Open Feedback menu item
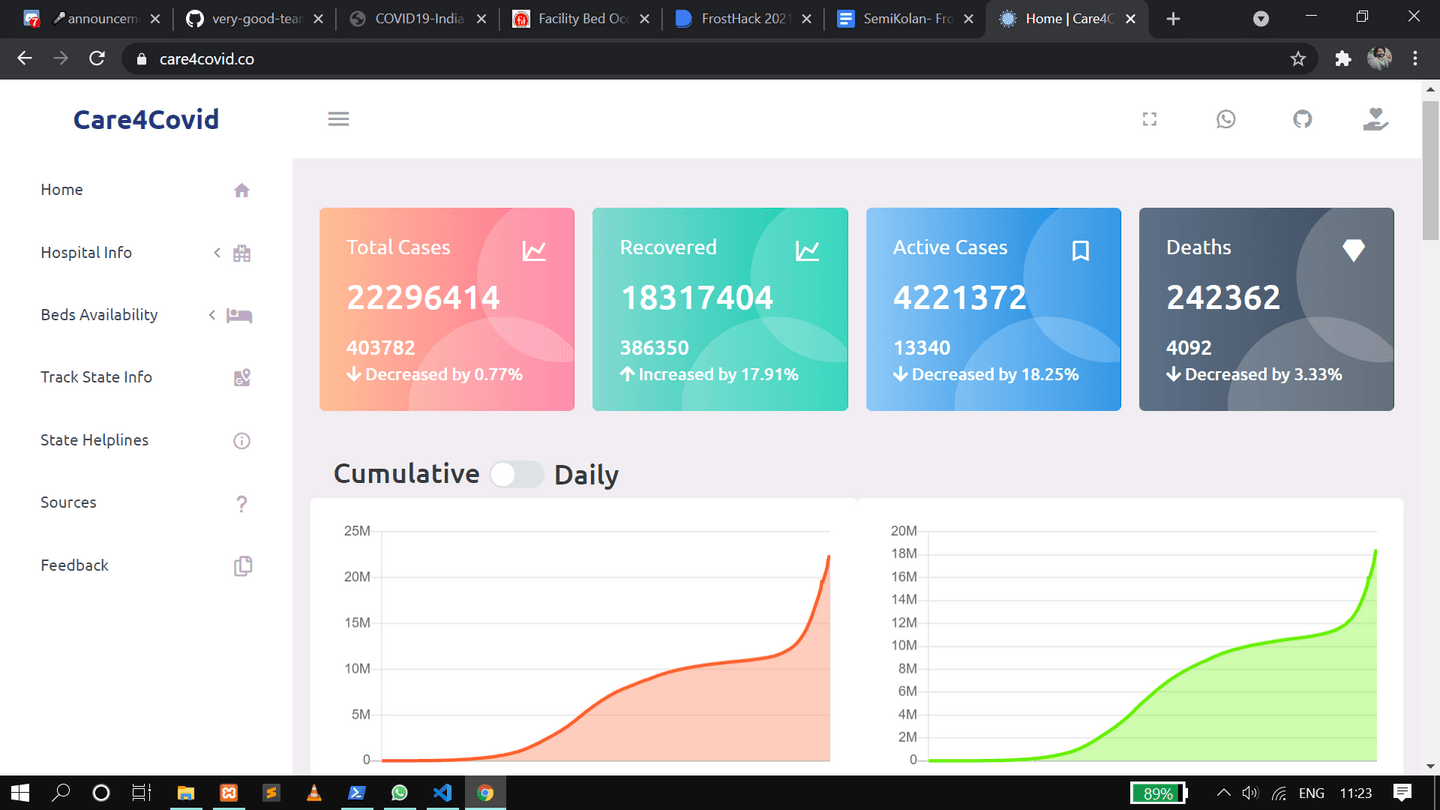Image resolution: width=1440 pixels, height=810 pixels. [74, 565]
